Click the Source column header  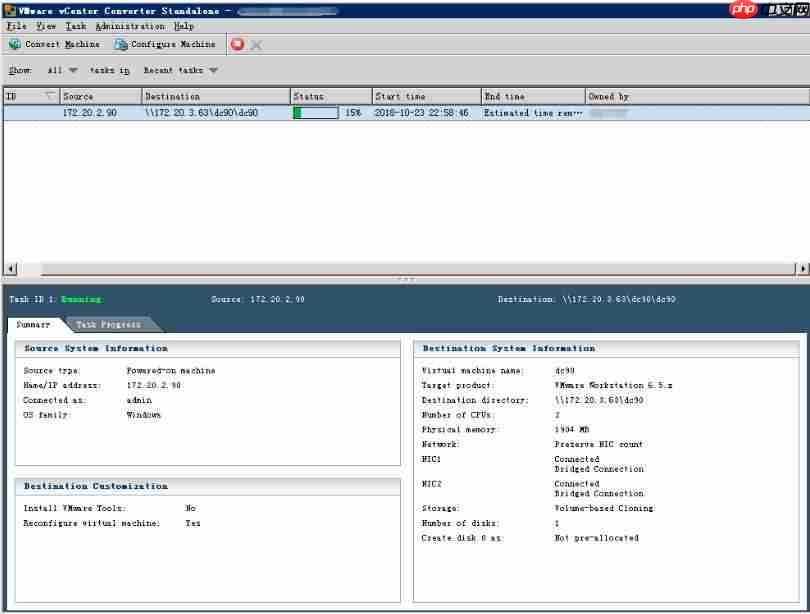pyautogui.click(x=99, y=96)
